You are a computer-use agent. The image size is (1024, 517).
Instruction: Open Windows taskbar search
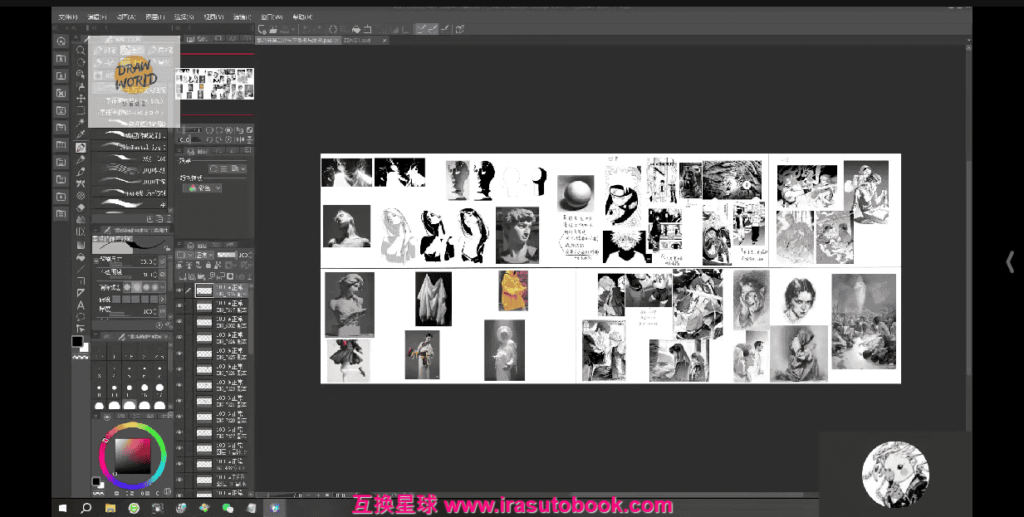coord(86,508)
